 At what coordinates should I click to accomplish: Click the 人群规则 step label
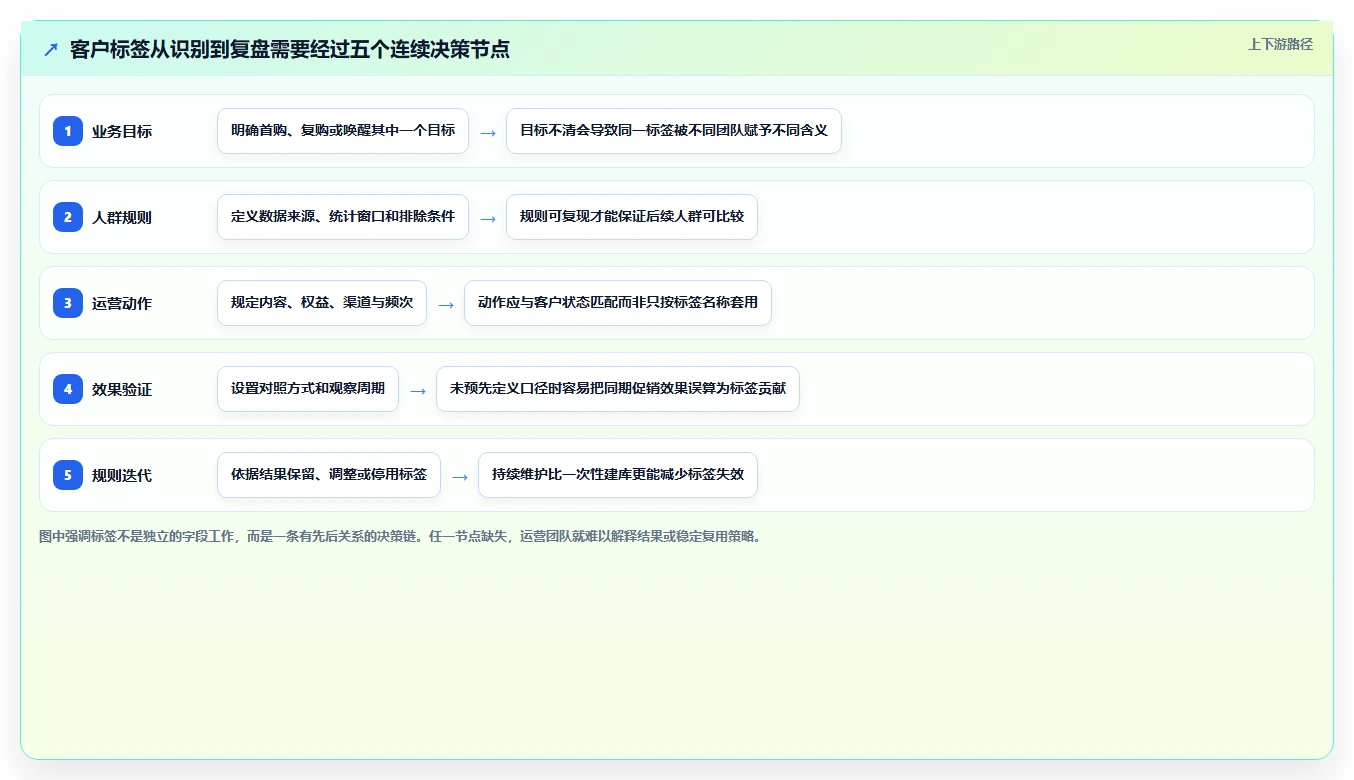(122, 217)
